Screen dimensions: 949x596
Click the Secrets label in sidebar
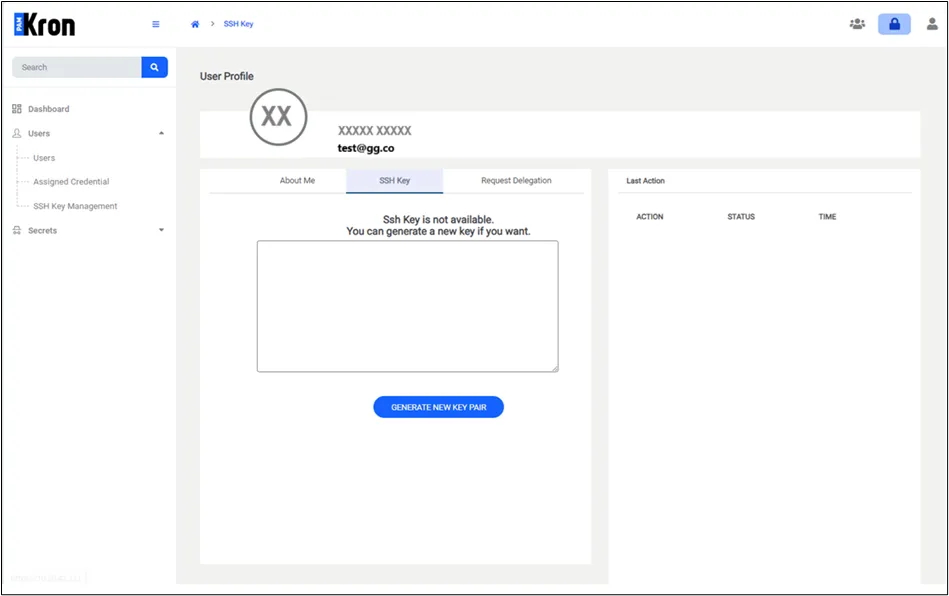[42, 231]
